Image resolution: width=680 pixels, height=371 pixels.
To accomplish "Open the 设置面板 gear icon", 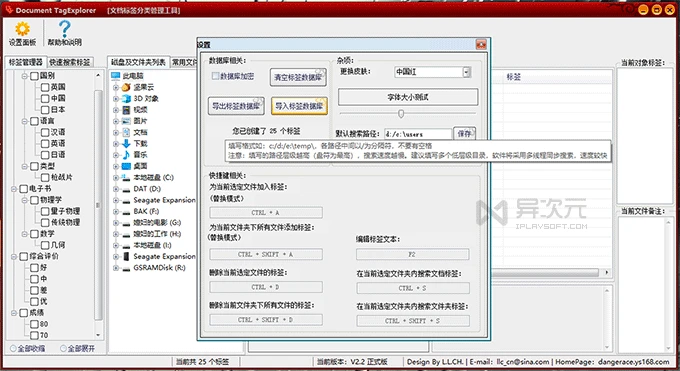I will (x=22, y=29).
